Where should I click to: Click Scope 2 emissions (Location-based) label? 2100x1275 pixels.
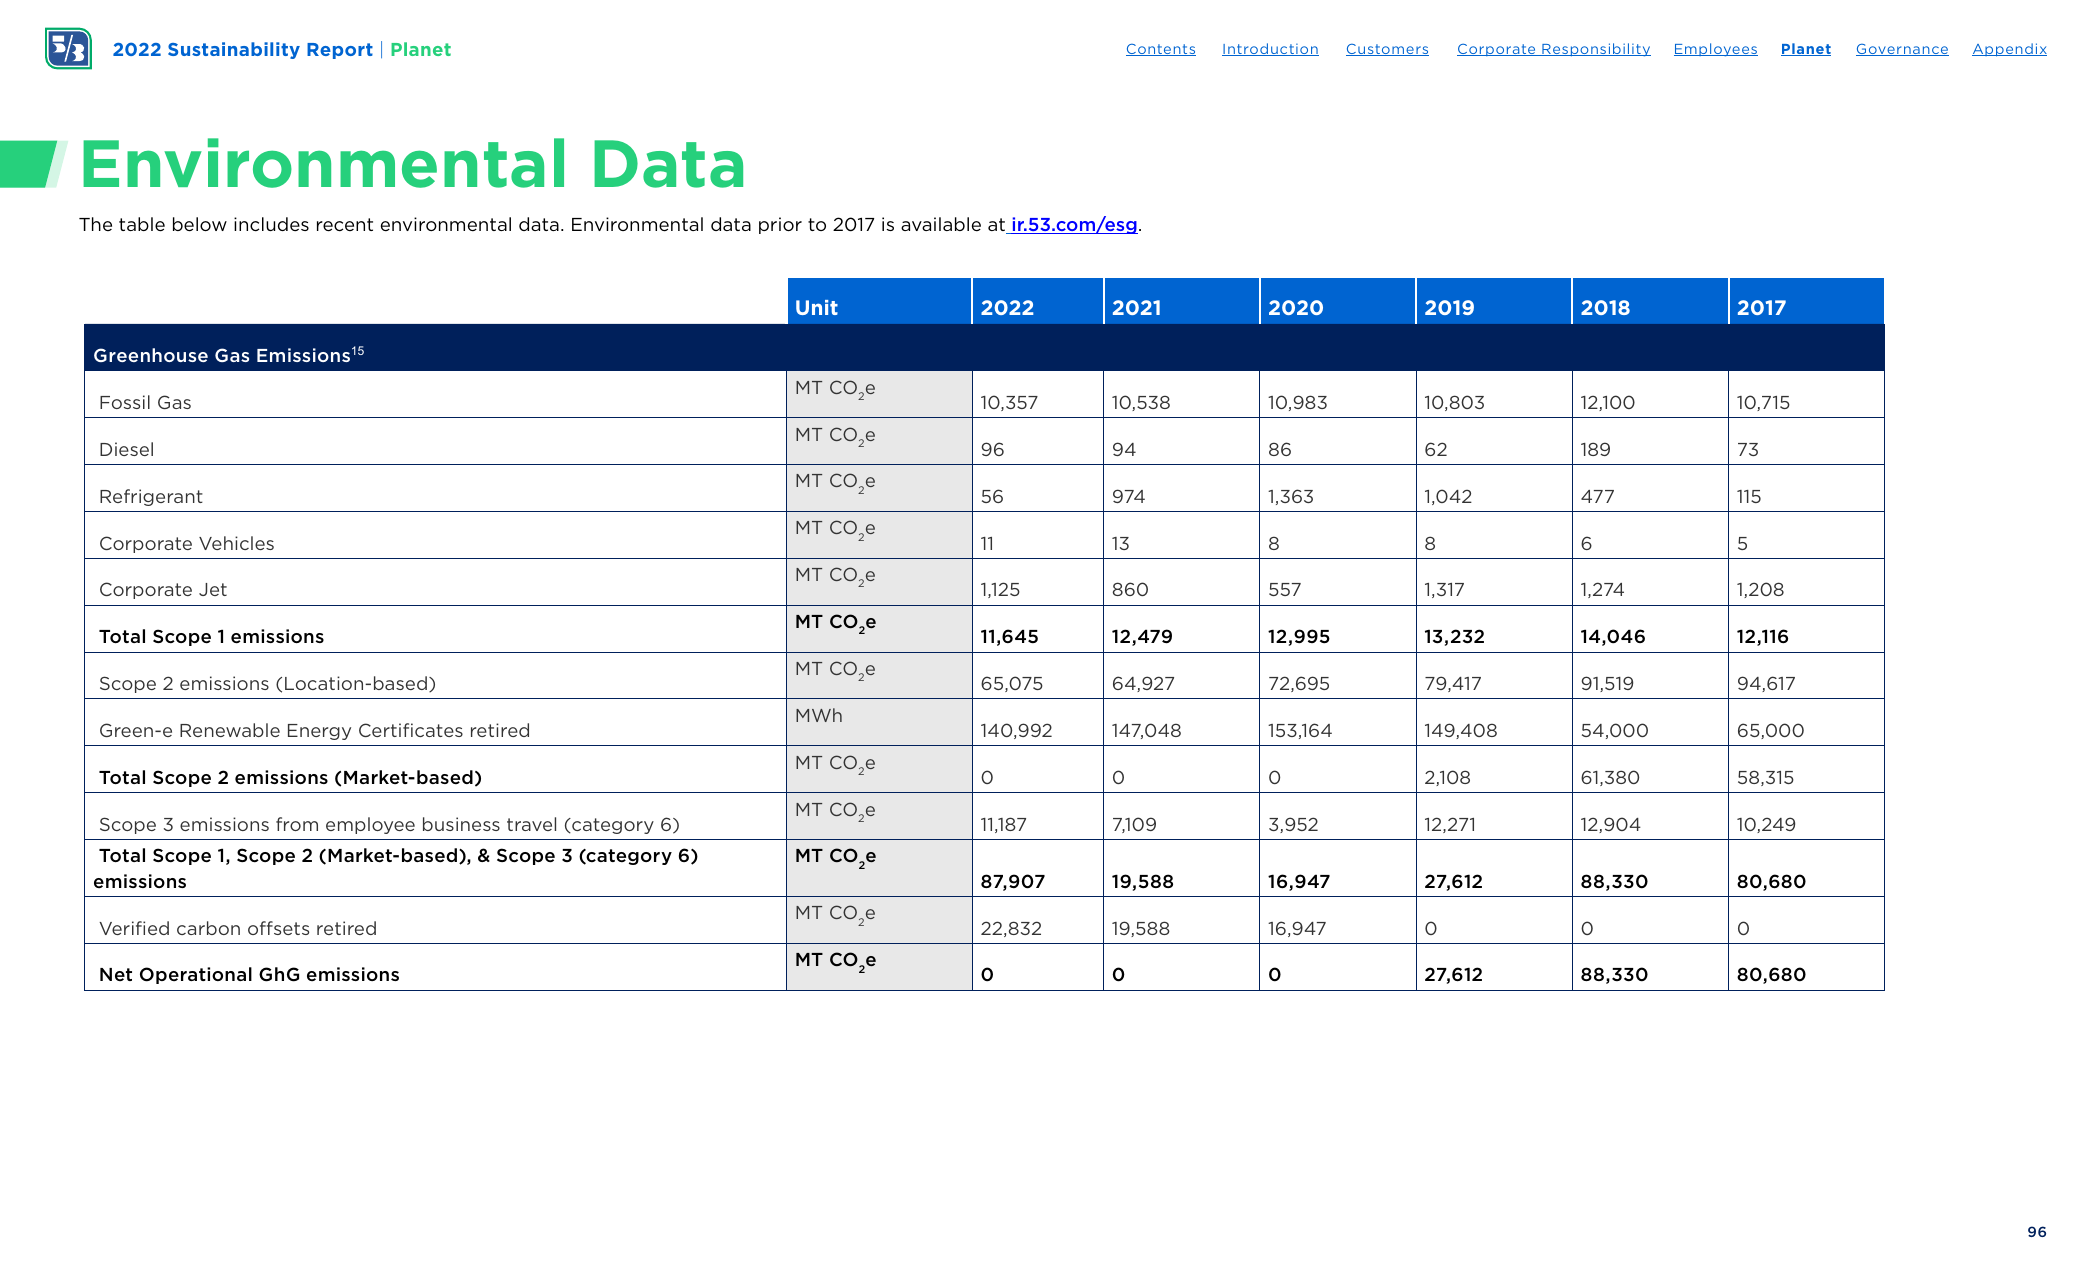pyautogui.click(x=267, y=684)
